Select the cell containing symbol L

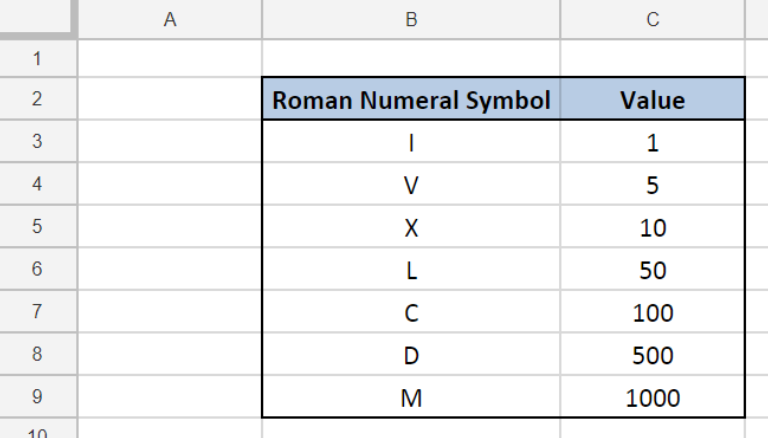411,269
